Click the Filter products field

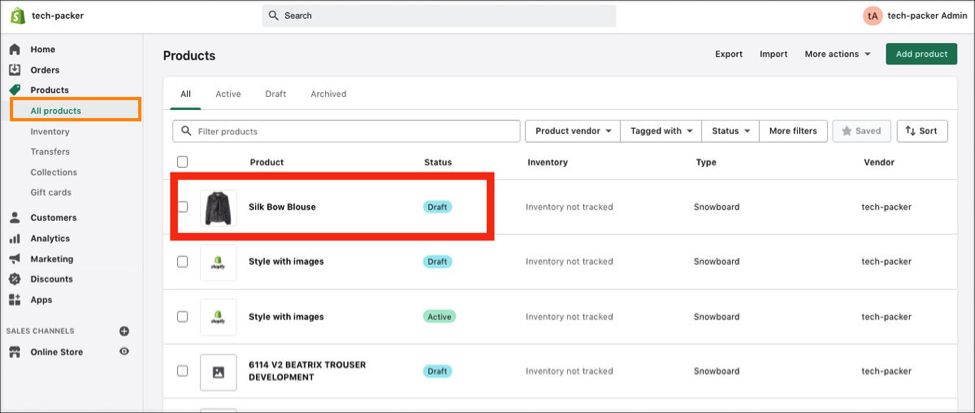(x=346, y=131)
